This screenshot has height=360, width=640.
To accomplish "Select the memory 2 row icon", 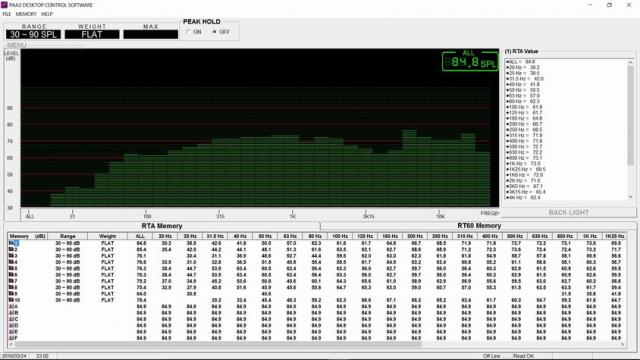I will (11, 249).
